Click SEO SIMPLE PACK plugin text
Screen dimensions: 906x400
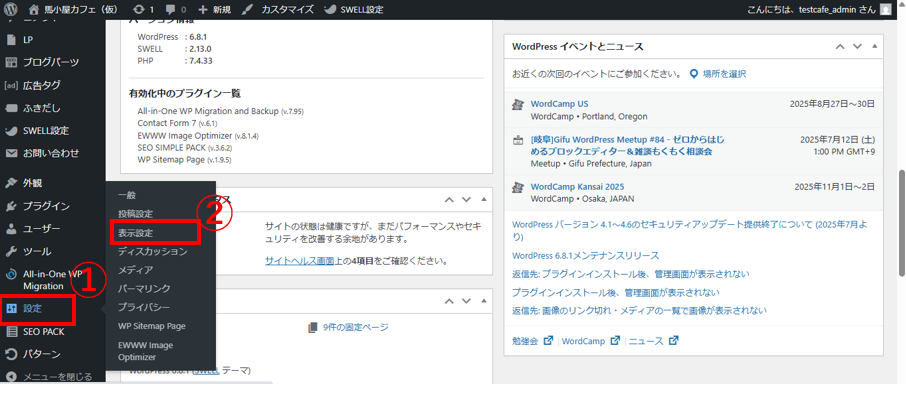coord(183,147)
